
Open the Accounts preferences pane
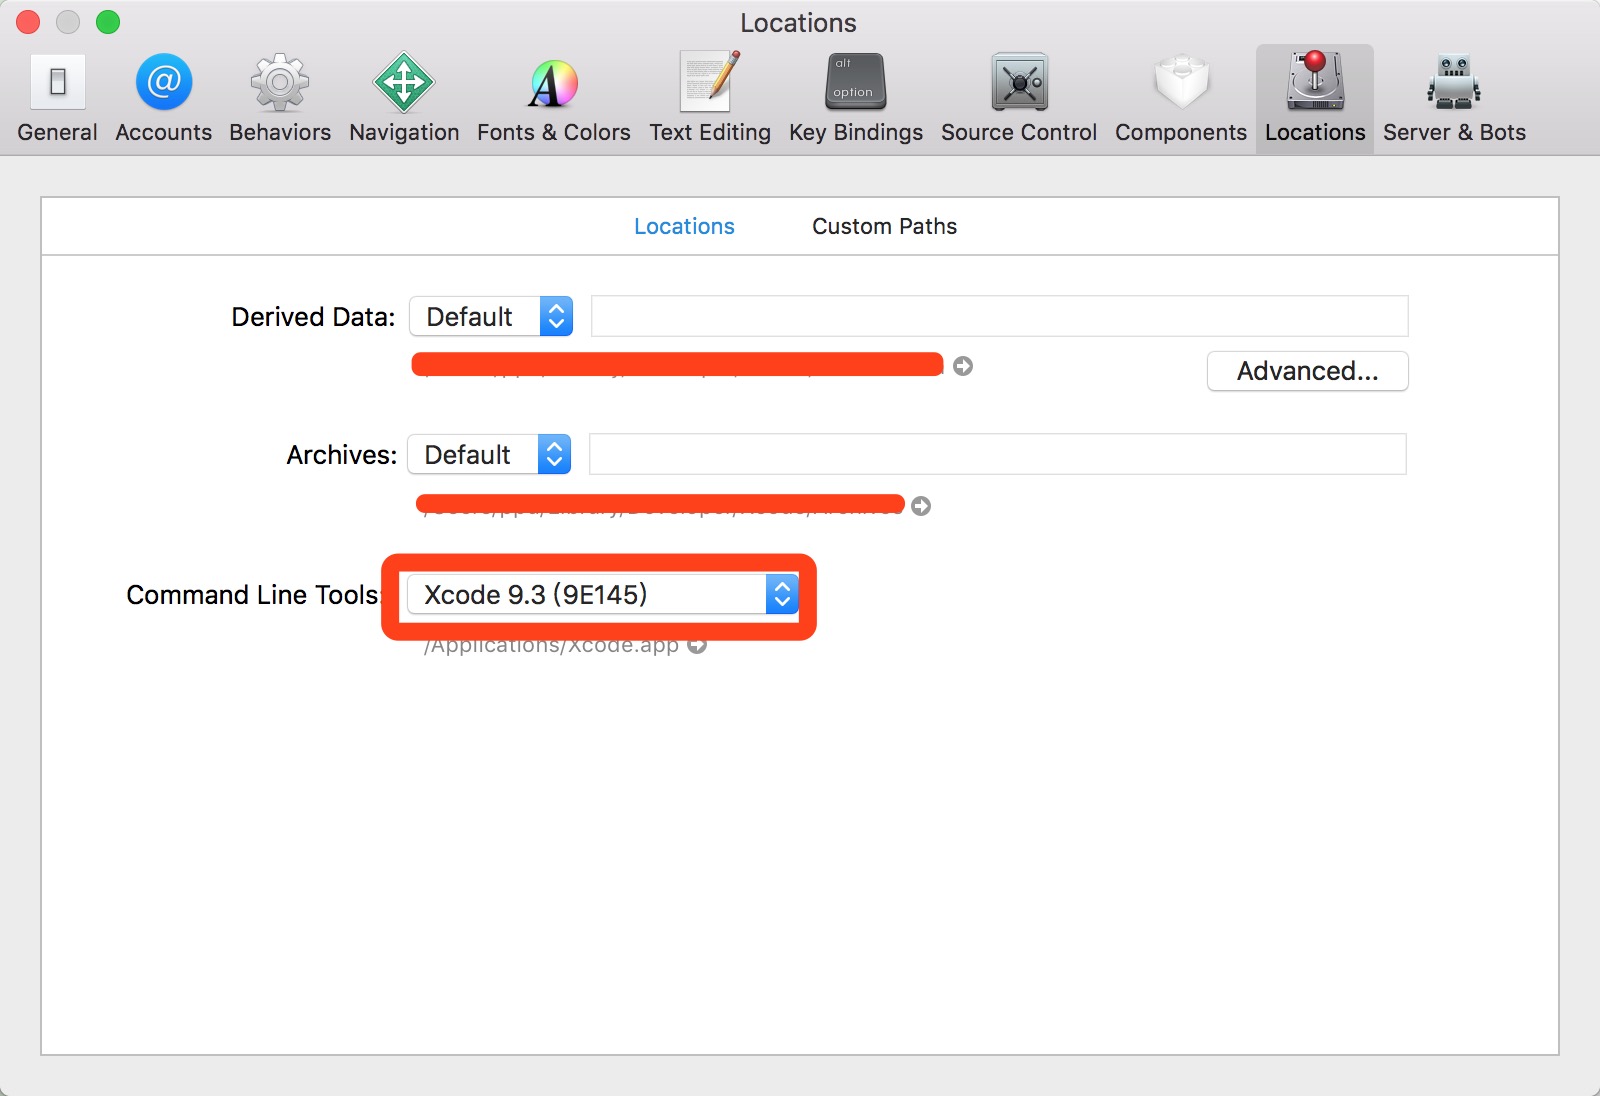(x=163, y=99)
